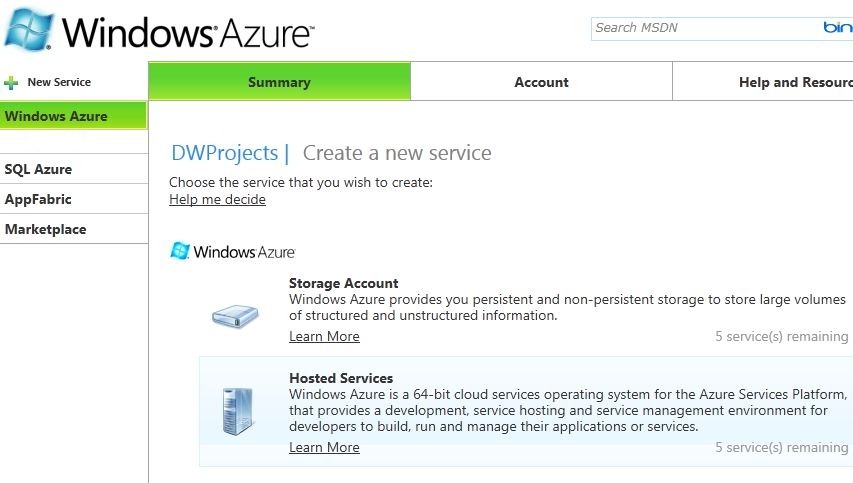Click the Bing search logo
The image size is (853, 483).
(838, 27)
